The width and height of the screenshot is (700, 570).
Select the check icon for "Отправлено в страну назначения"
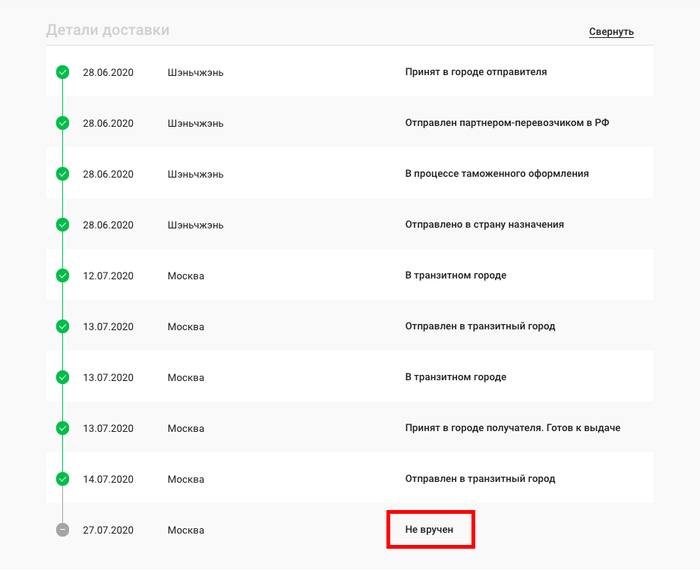point(62,225)
